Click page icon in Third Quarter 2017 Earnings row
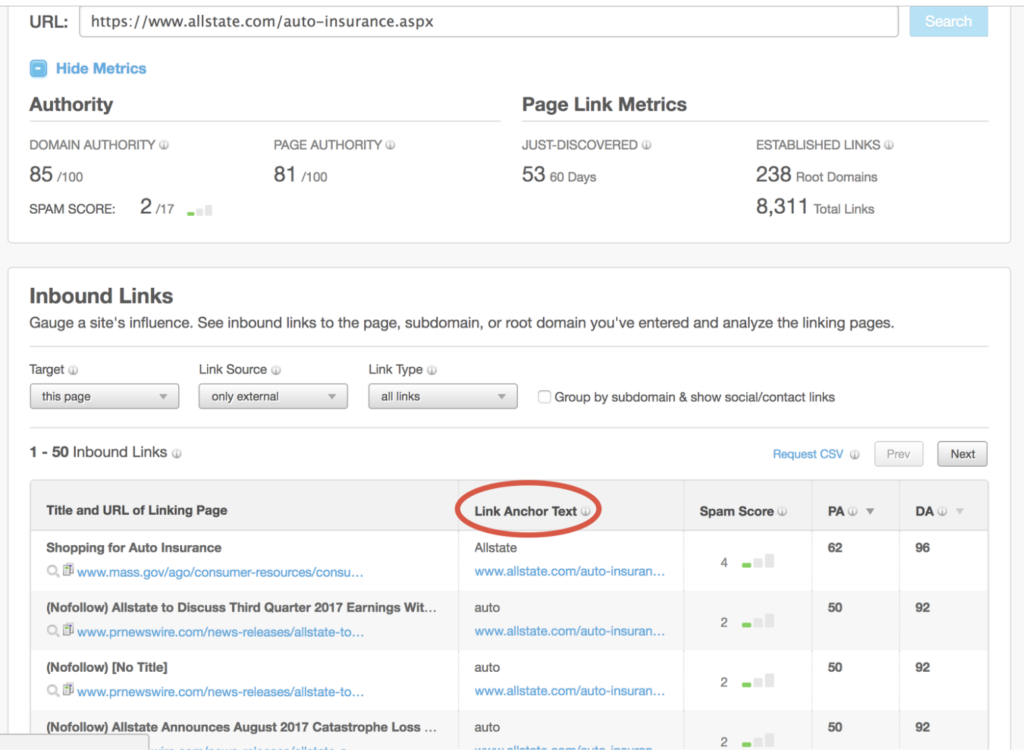Image resolution: width=1024 pixels, height=755 pixels. [68, 630]
